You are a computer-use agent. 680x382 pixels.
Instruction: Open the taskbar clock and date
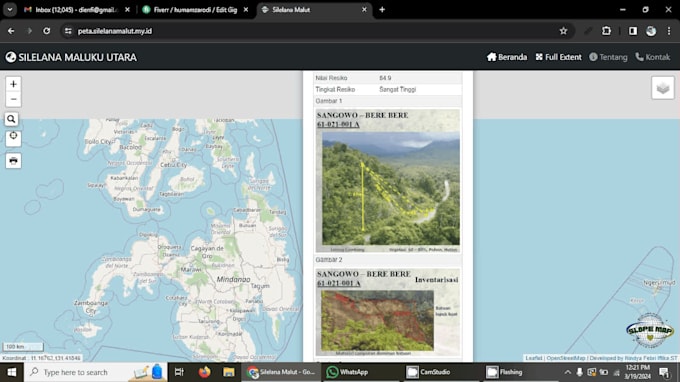638,372
